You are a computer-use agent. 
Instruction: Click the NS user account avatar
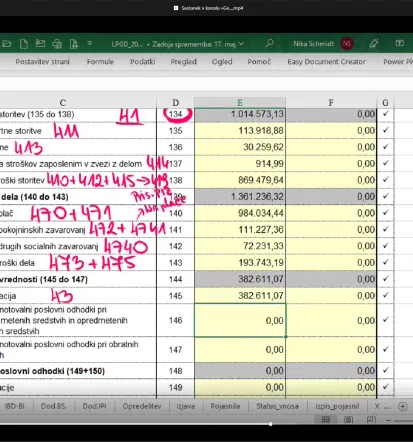point(347,44)
